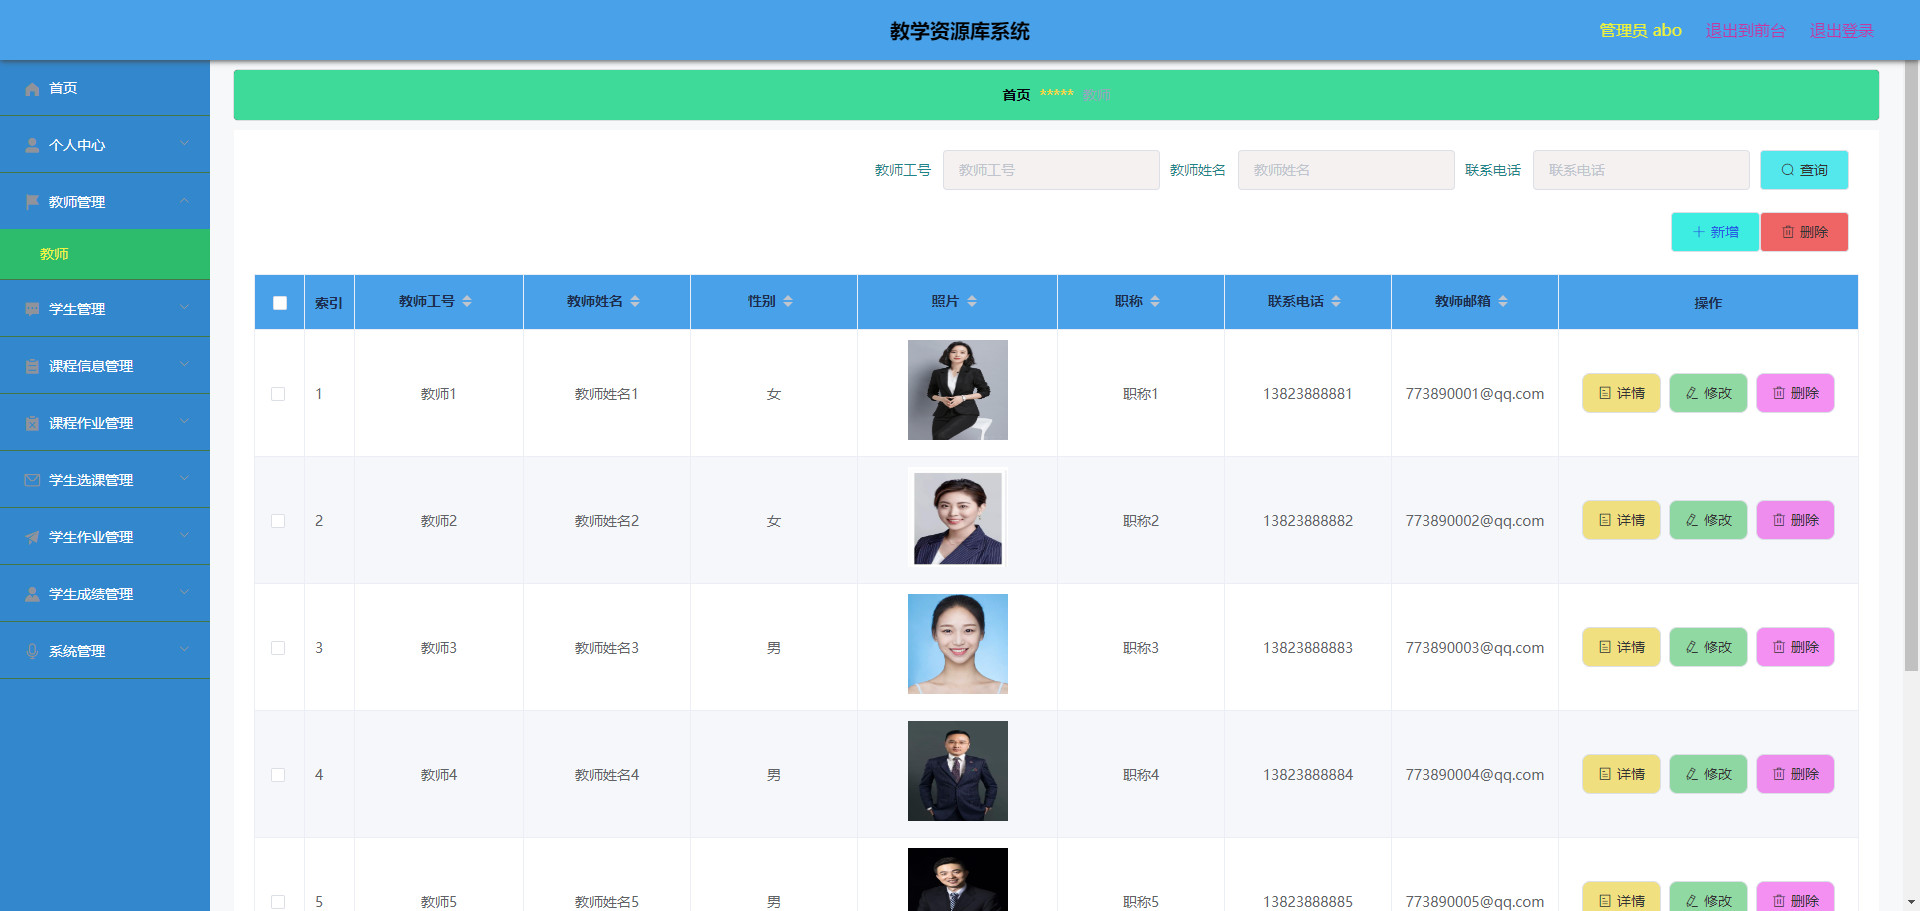This screenshot has width=1920, height=911.
Task: Expand the 学生管理 submenu chevron
Action: [185, 308]
